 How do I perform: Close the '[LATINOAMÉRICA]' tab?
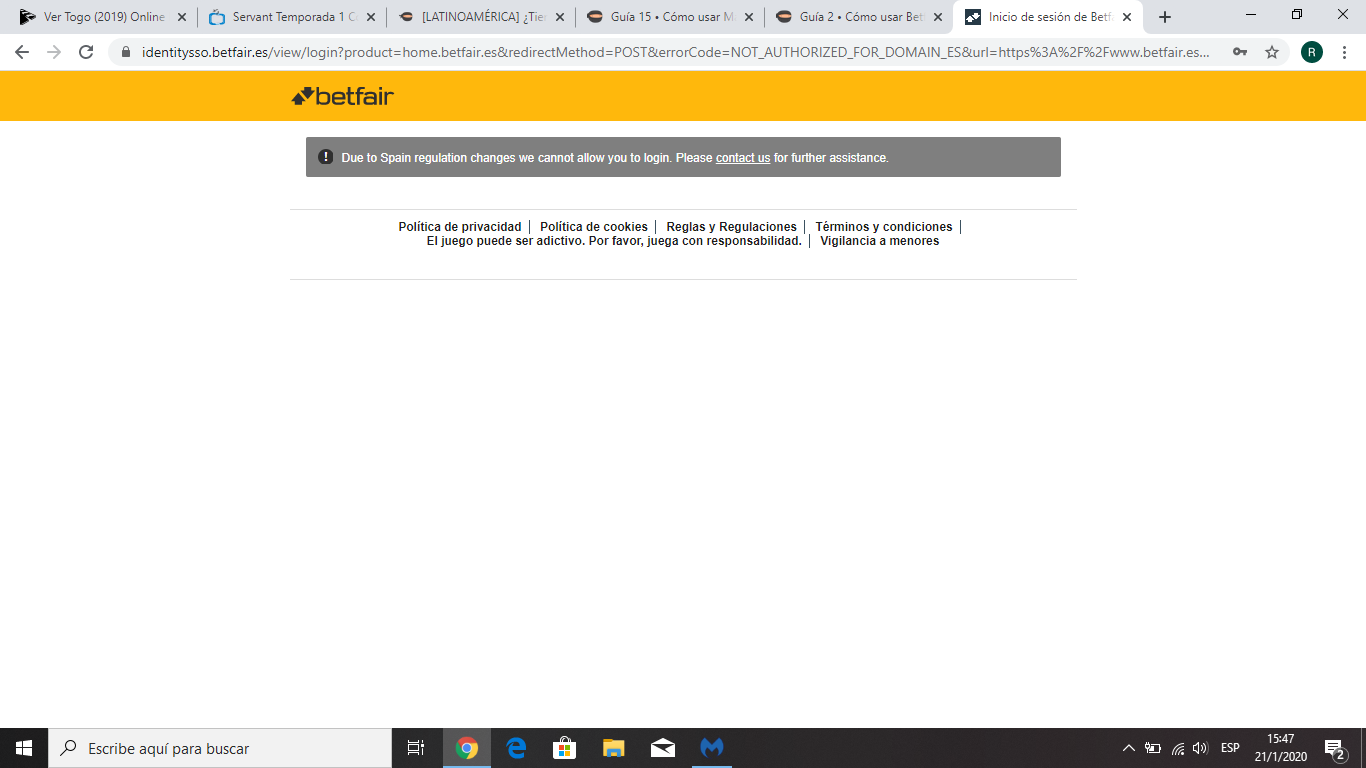[560, 17]
